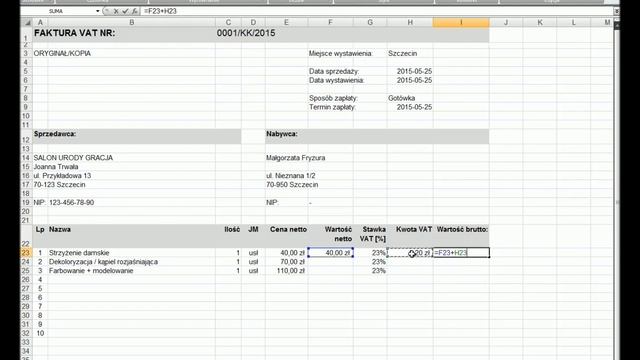Screen dimensions: 640x360
Task: Select the highlighted column I header
Action: [461, 22]
